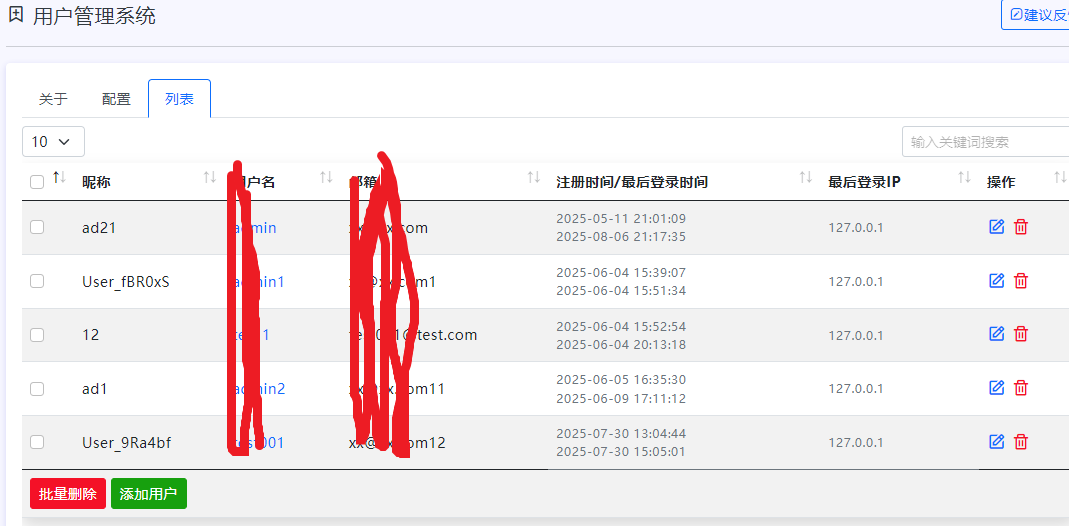Select the 列表 tab
This screenshot has width=1069, height=526.
click(179, 99)
